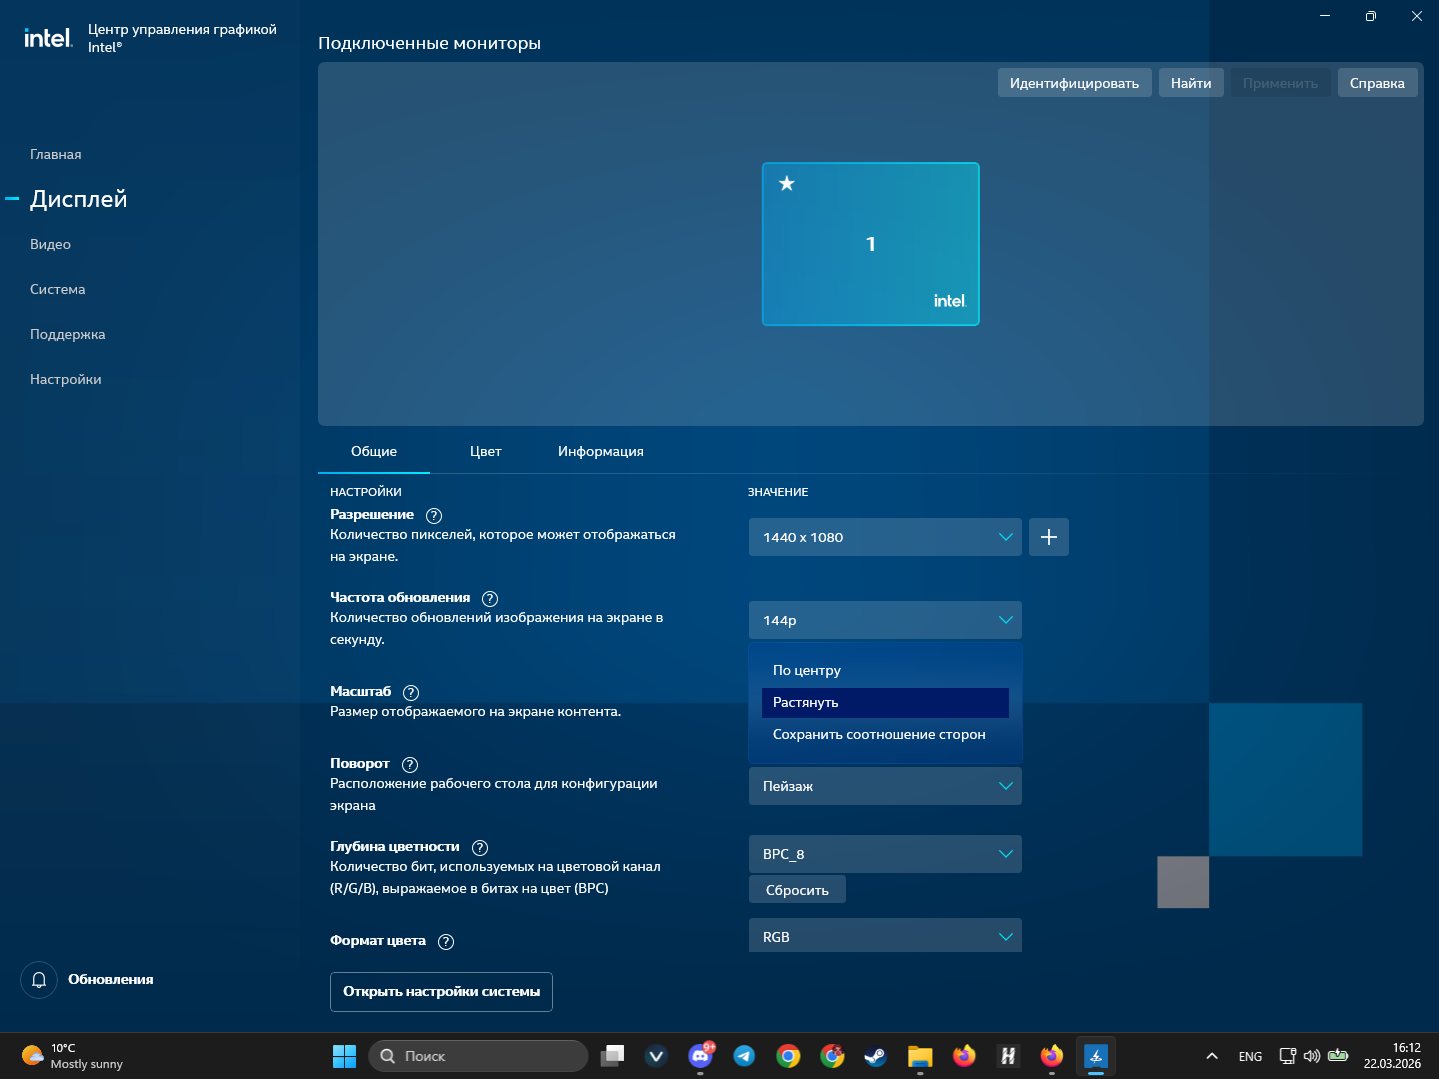Select По центру in scaling list

(807, 671)
